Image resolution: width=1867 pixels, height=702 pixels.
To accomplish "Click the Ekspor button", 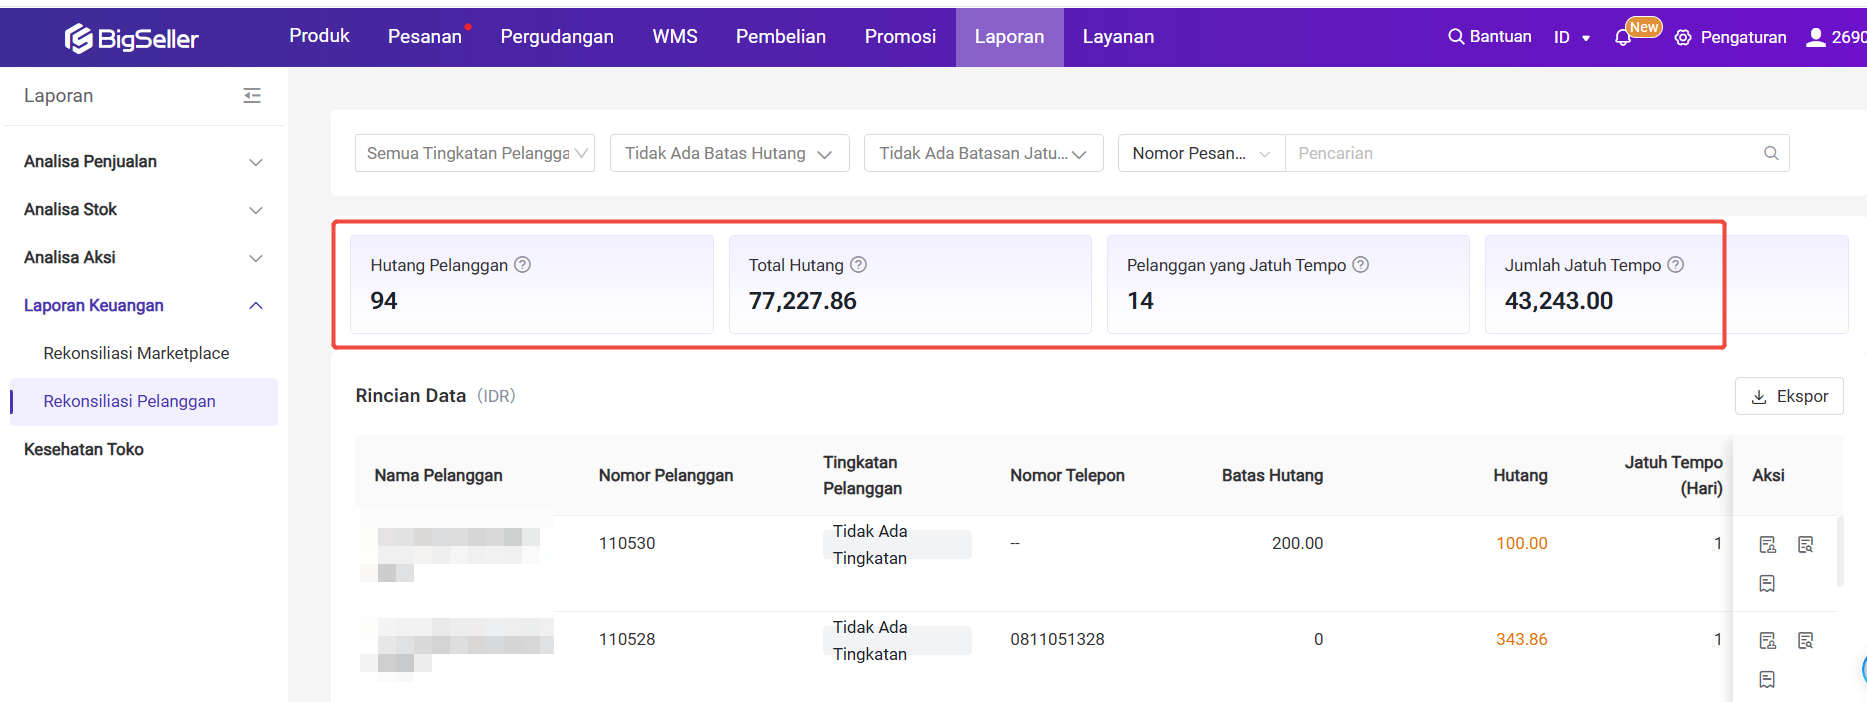I will tap(1789, 396).
